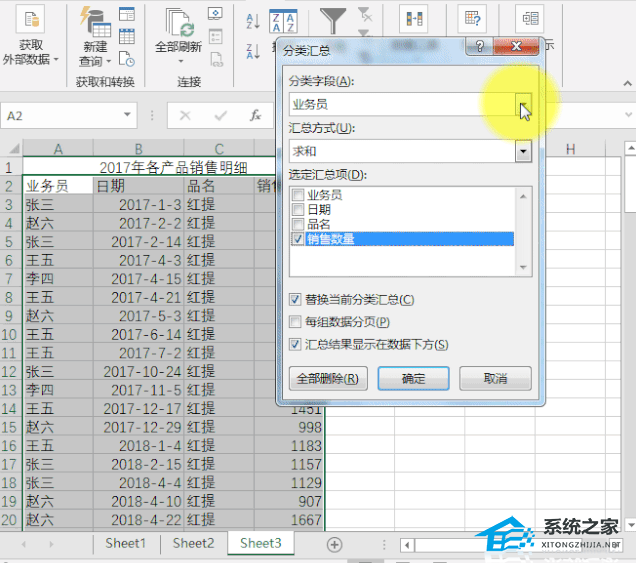Click the help question mark in dialog
The width and height of the screenshot is (636, 563).
pyautogui.click(x=480, y=47)
